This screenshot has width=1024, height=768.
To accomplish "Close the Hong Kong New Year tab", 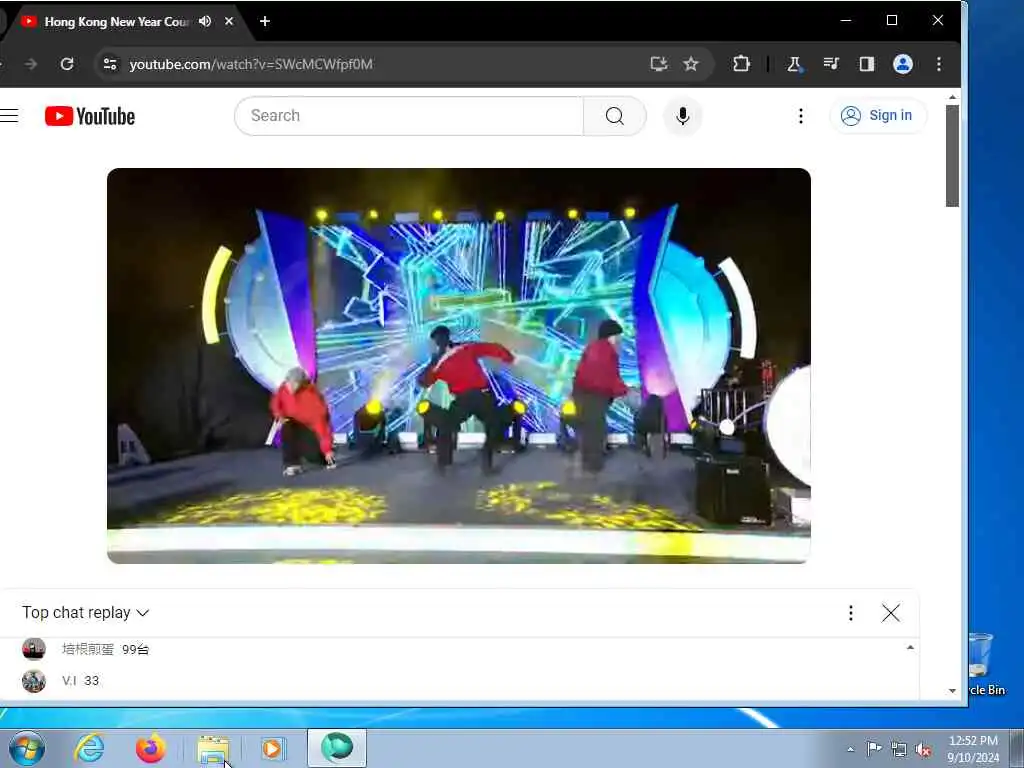I will click(229, 21).
